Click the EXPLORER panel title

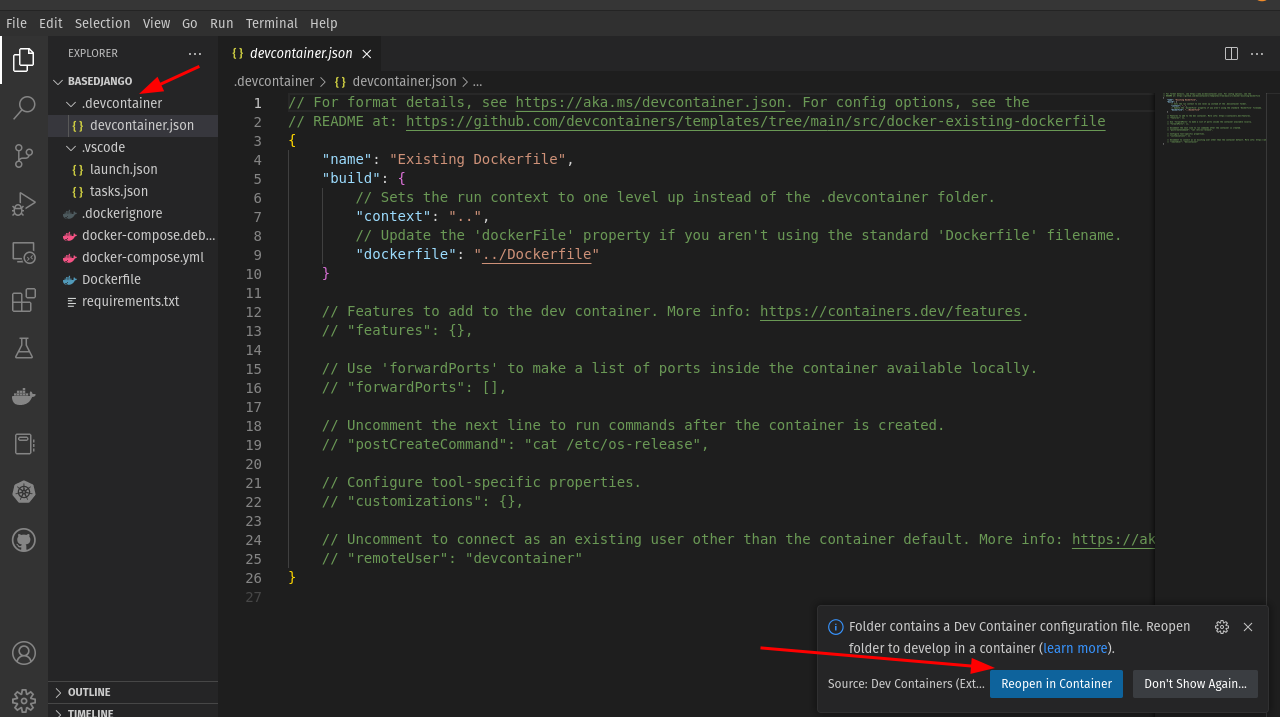pos(93,53)
